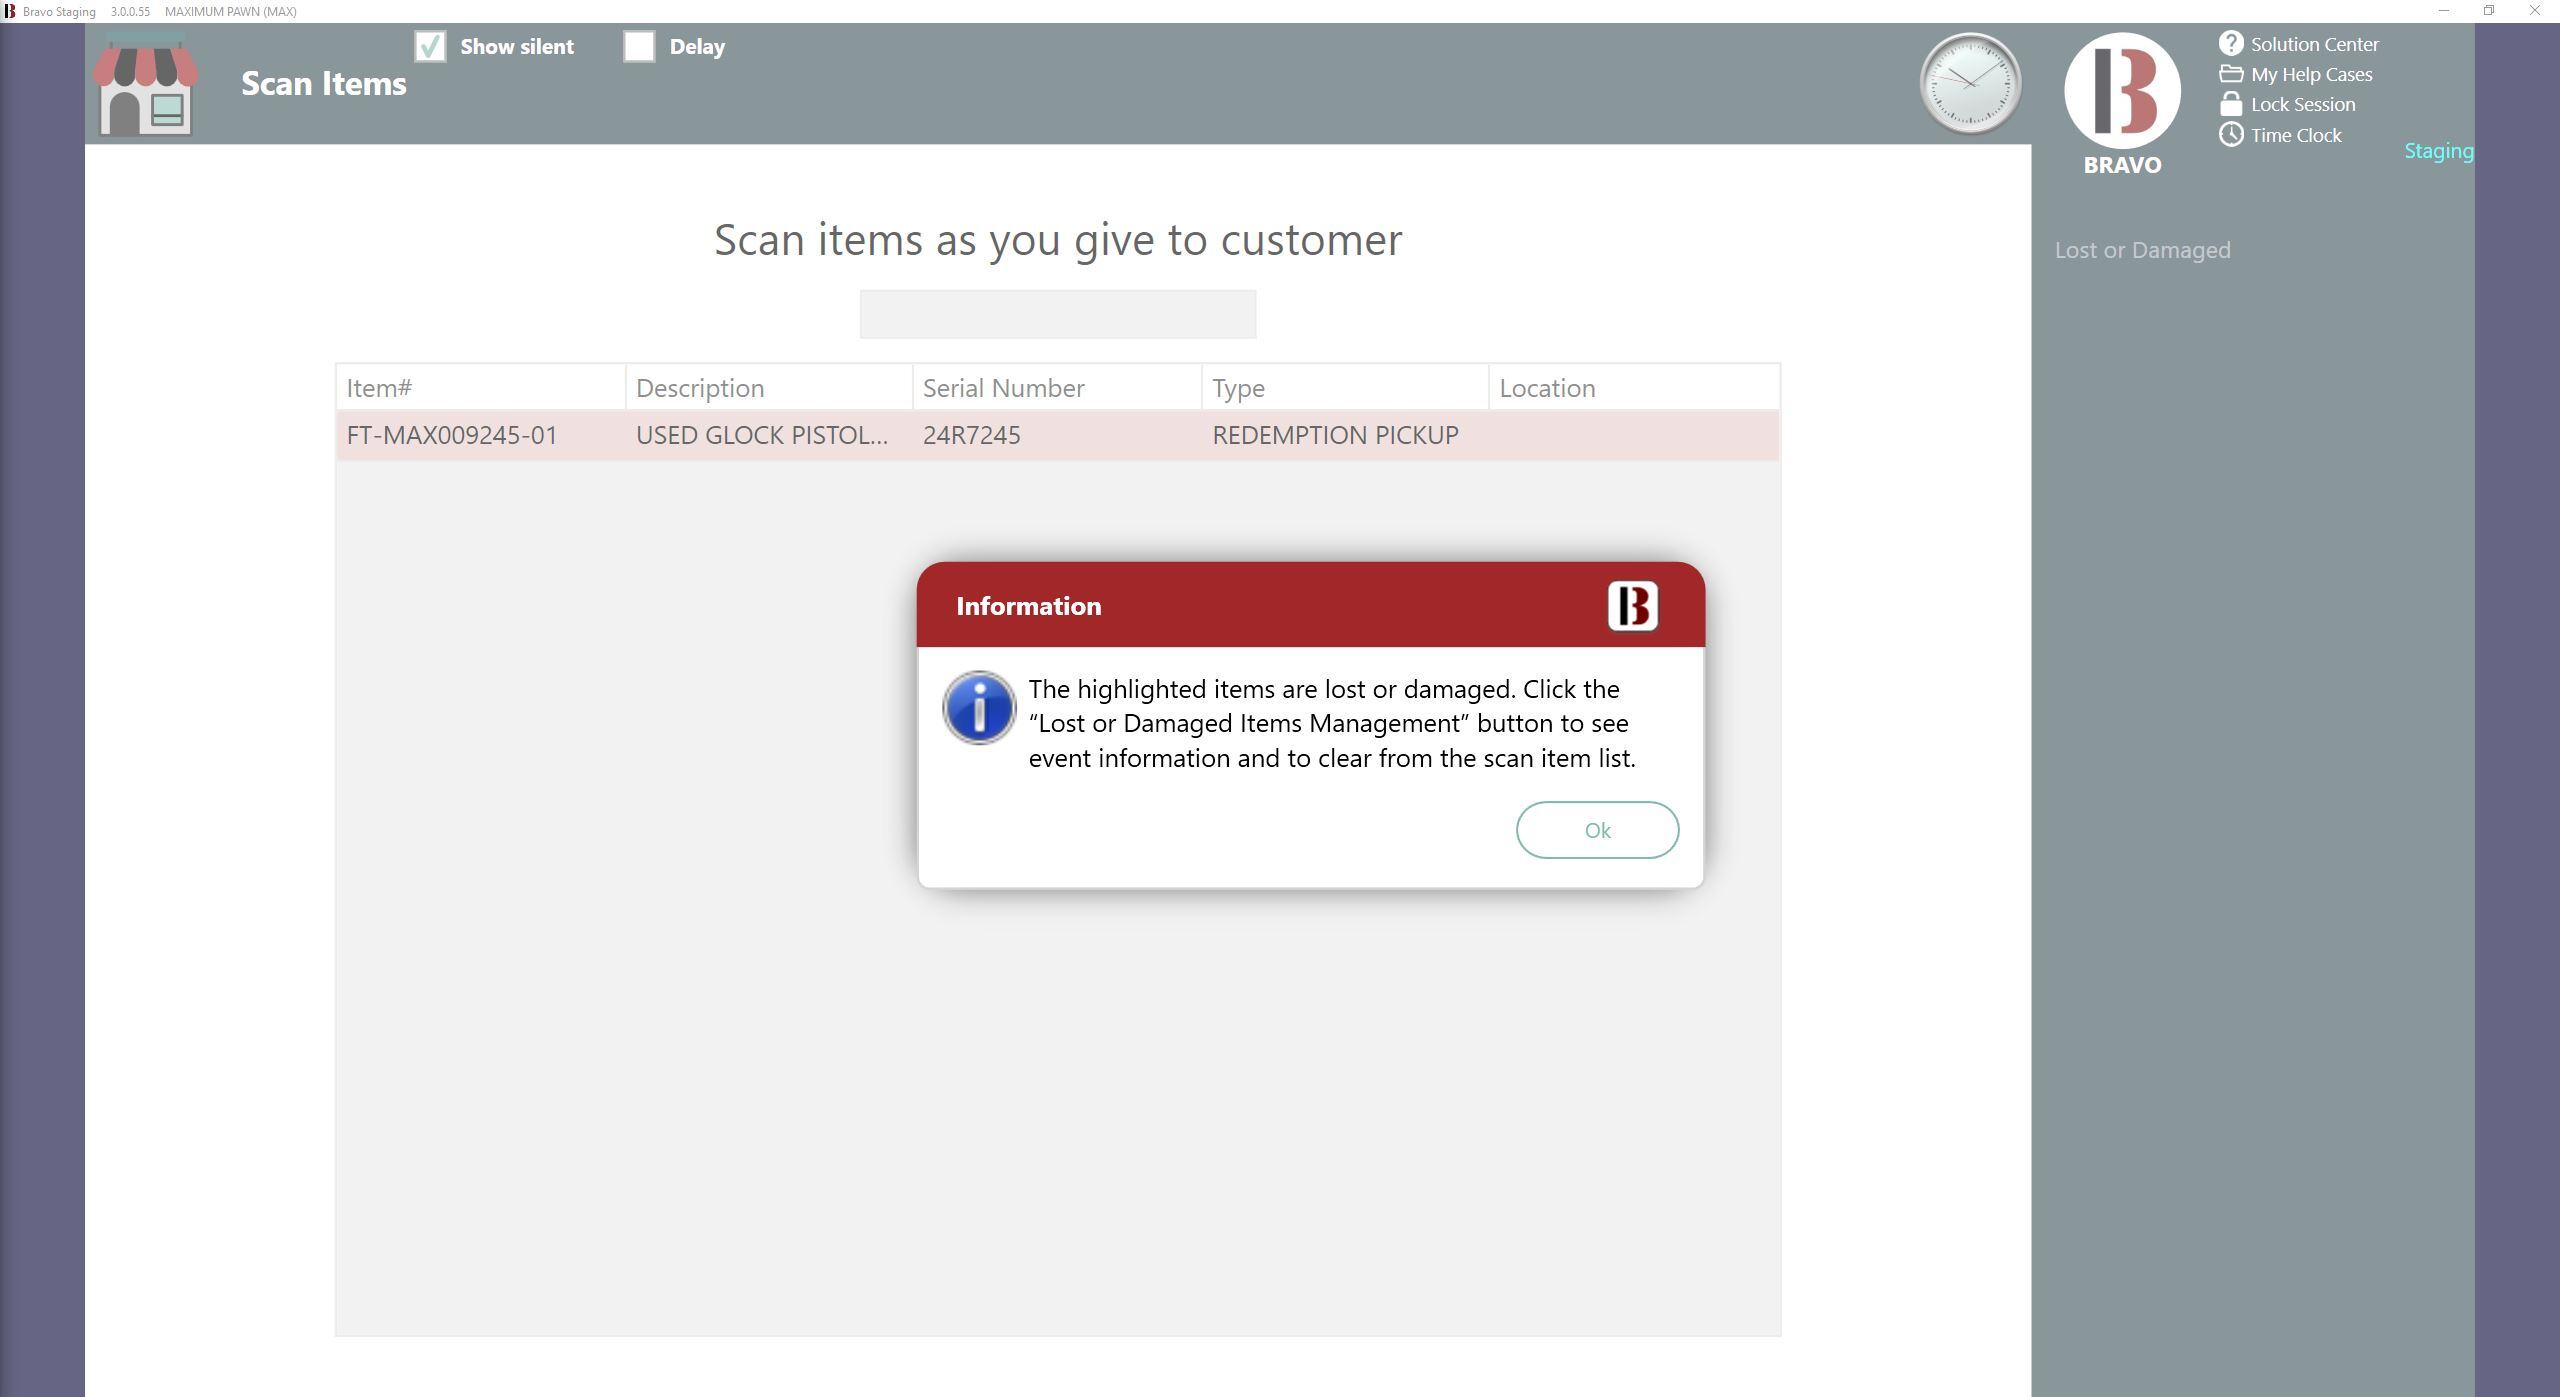Click the store home icon

146,85
